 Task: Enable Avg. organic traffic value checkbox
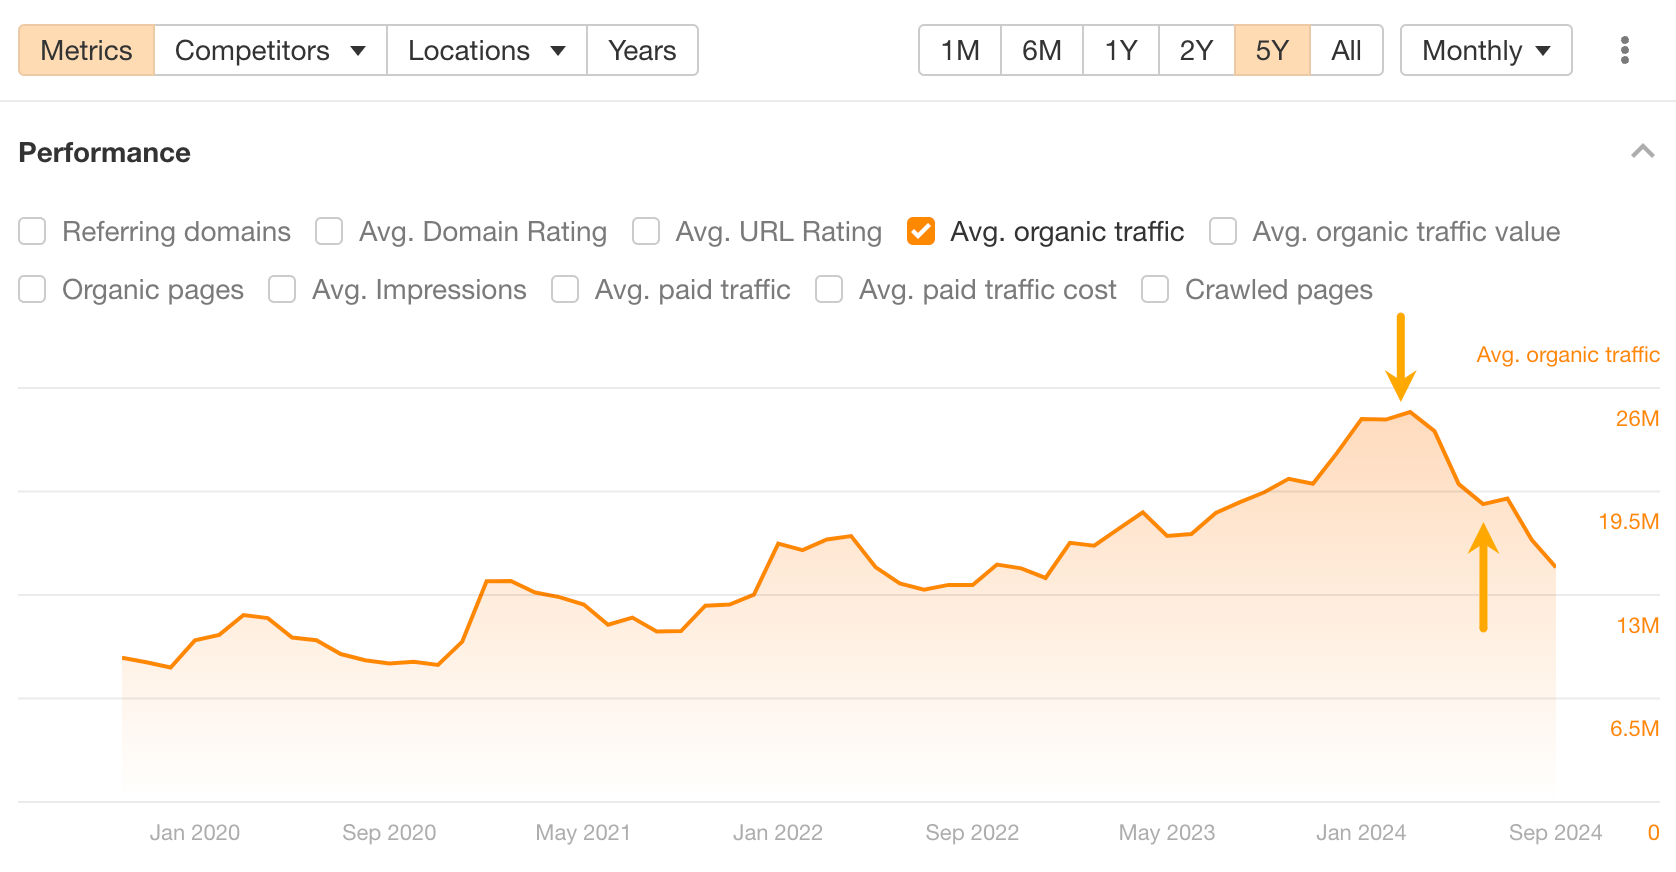point(1223,232)
